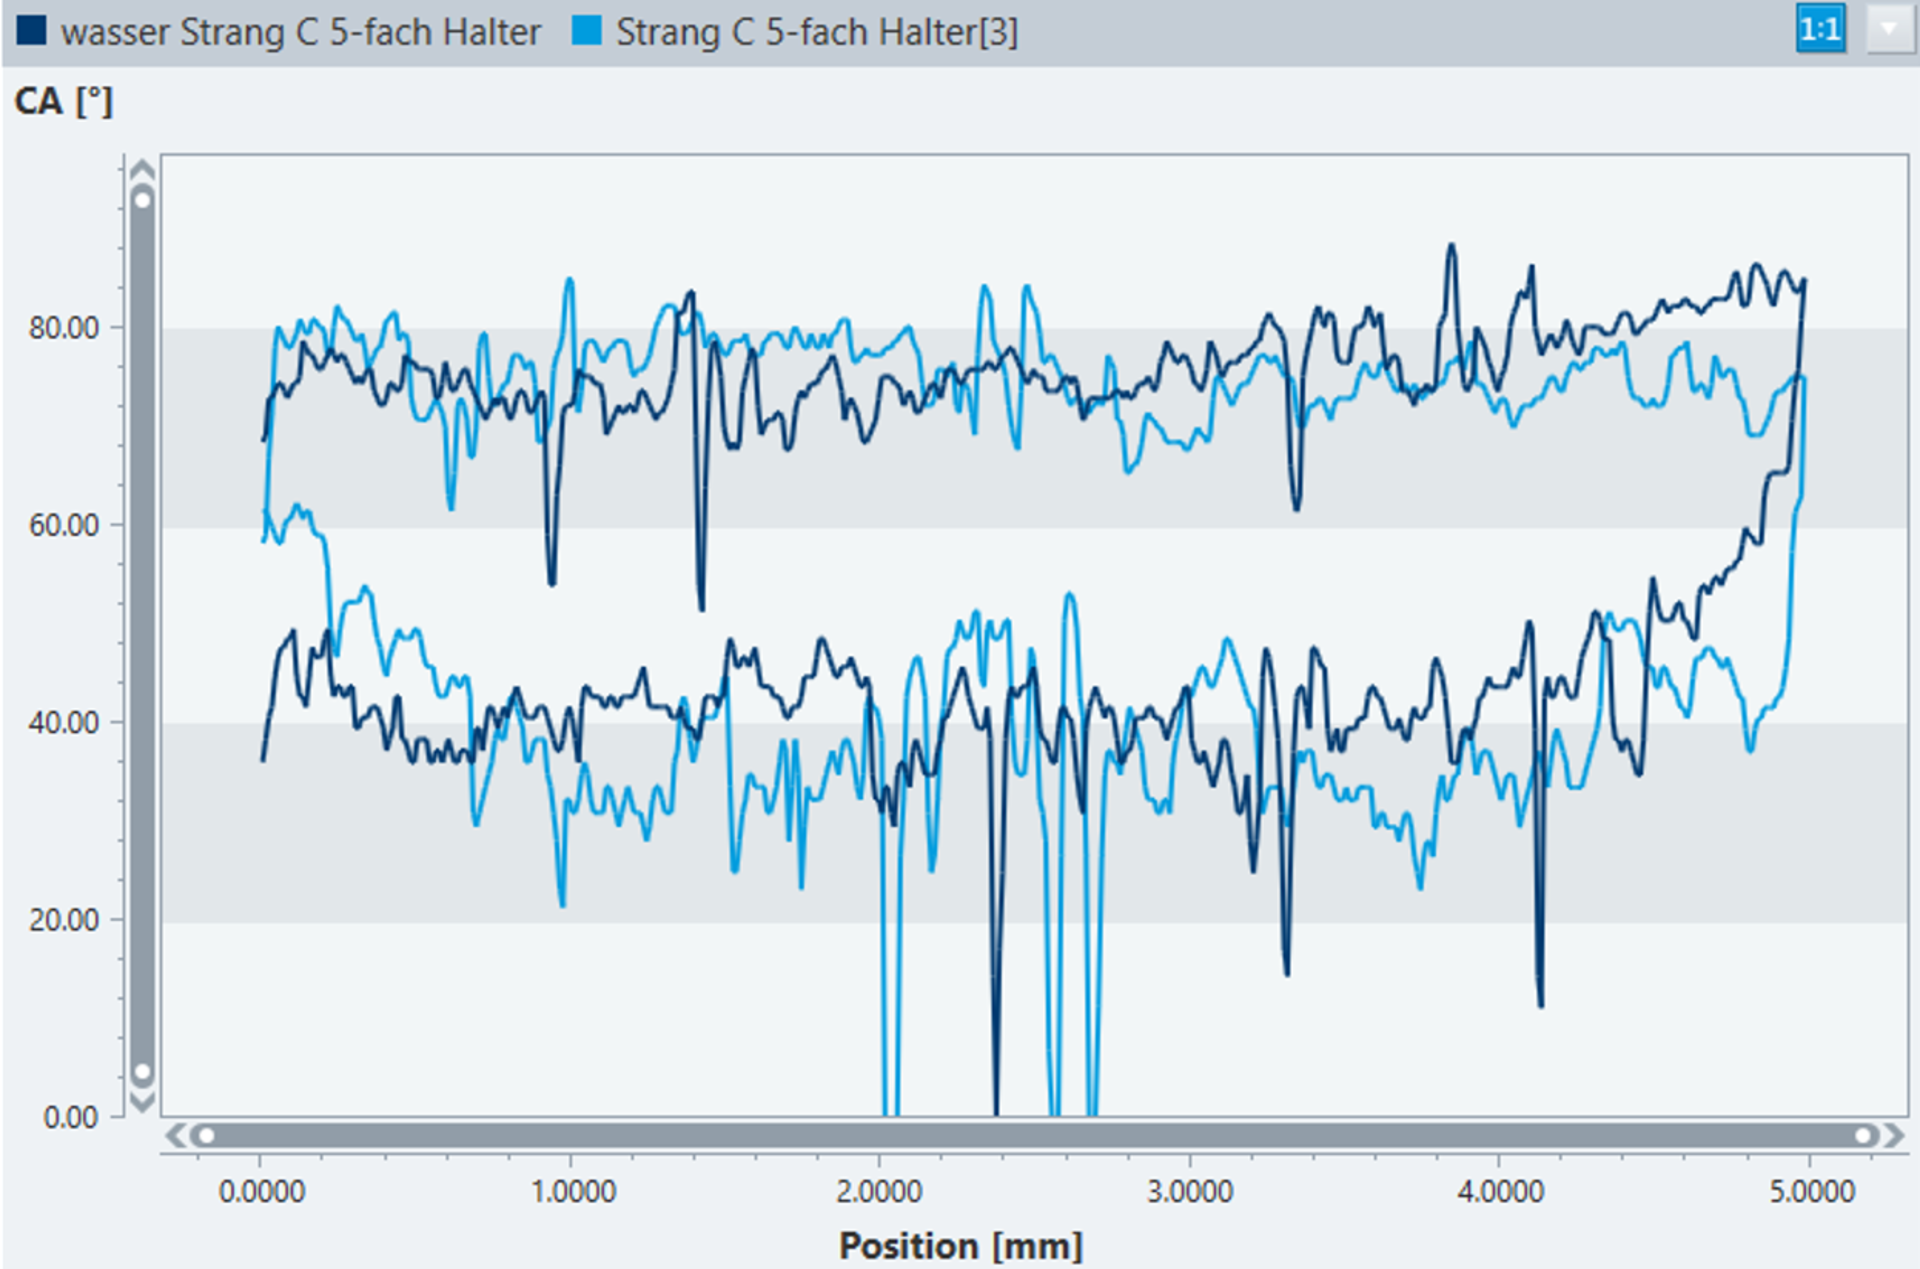Screen dimensions: 1920x1269
Task: Click the left handle of horizontal range slider
Action: 206,1136
